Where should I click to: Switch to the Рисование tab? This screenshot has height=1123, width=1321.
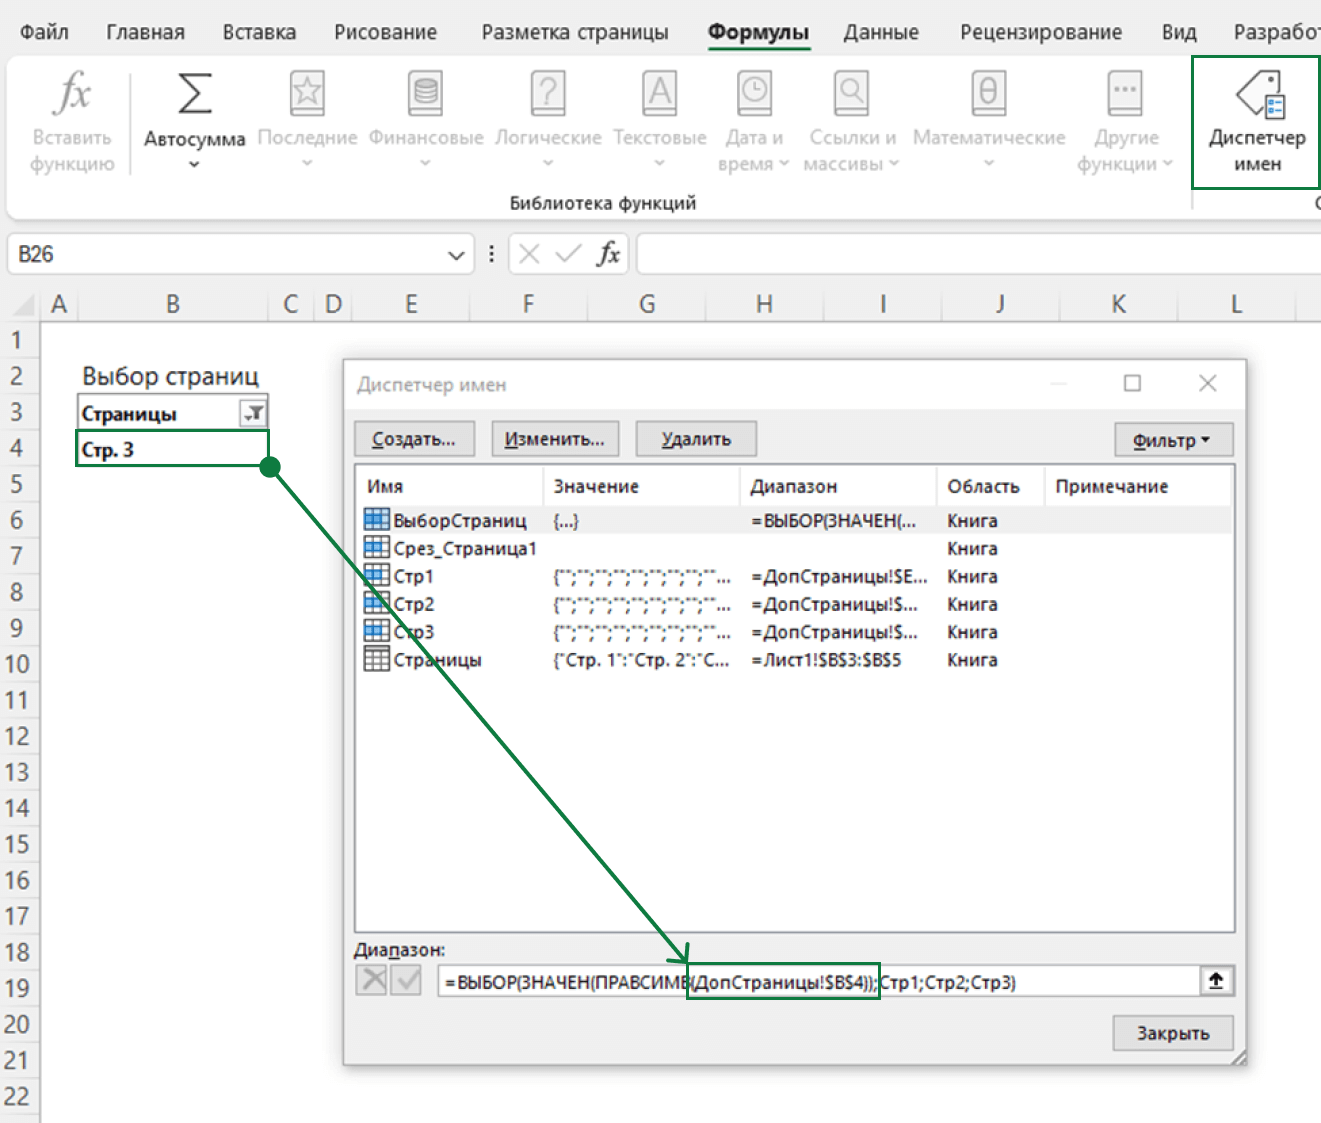pyautogui.click(x=385, y=32)
